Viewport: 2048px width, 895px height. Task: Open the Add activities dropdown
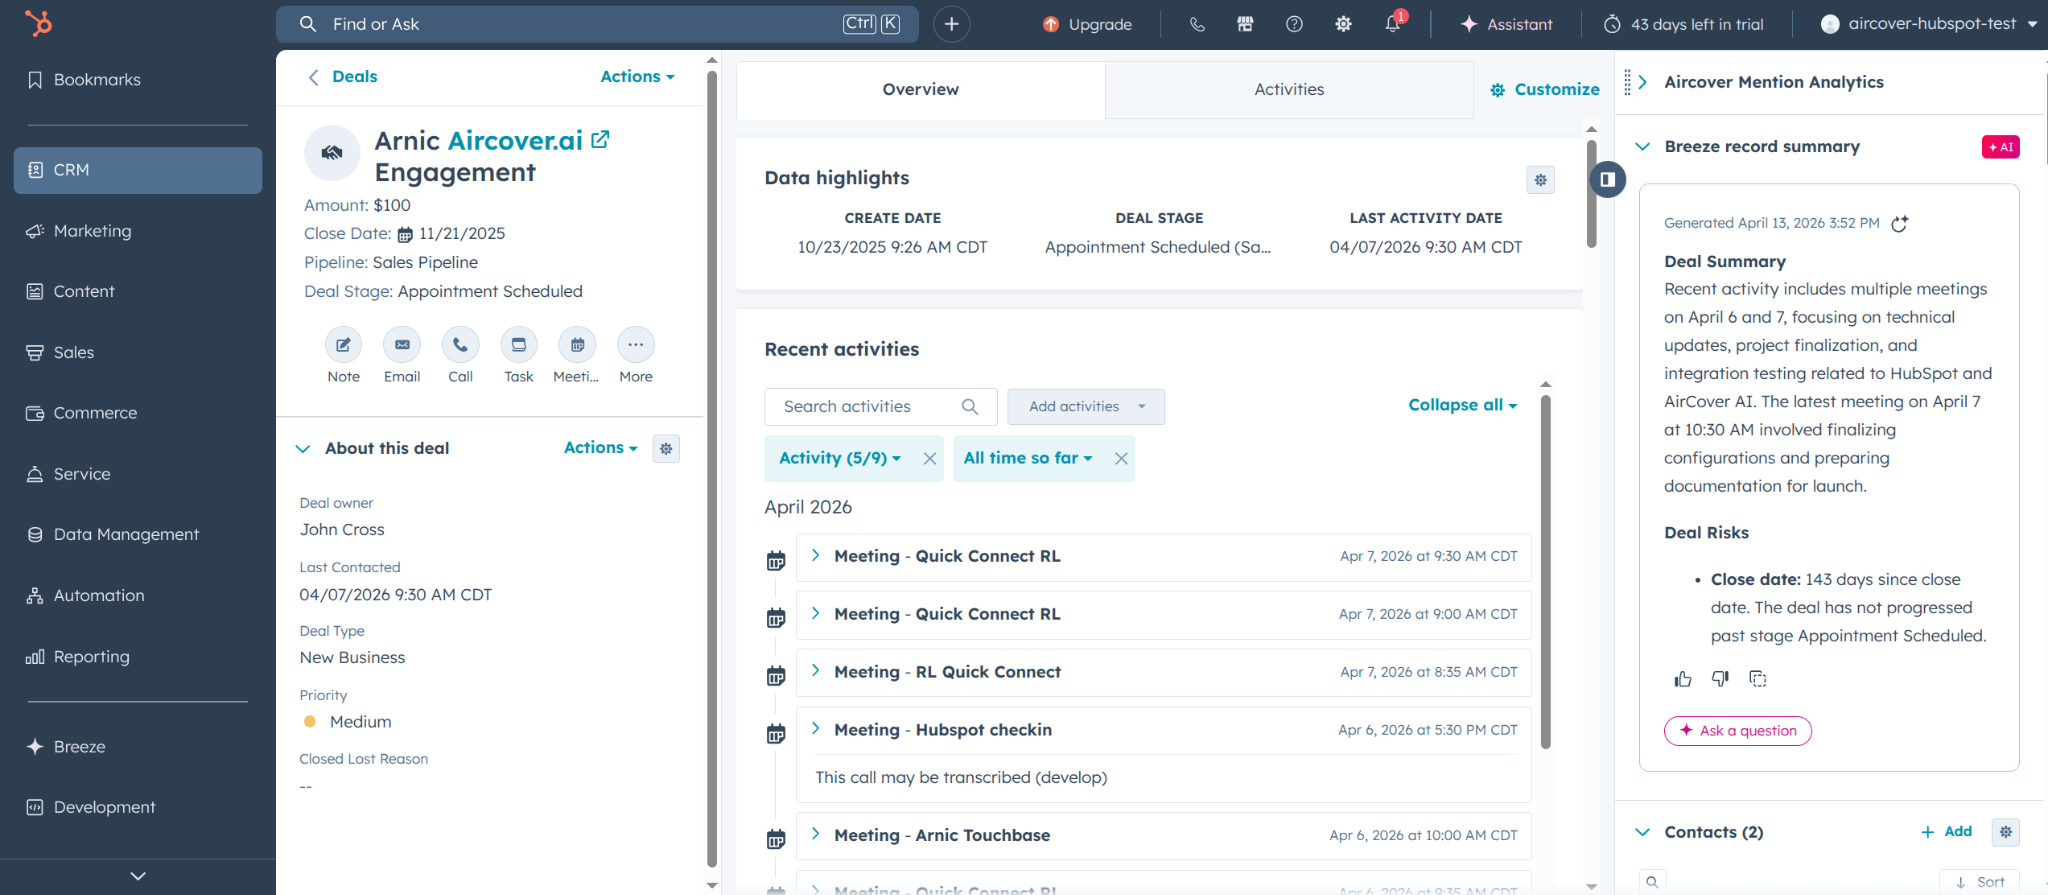(x=1086, y=407)
